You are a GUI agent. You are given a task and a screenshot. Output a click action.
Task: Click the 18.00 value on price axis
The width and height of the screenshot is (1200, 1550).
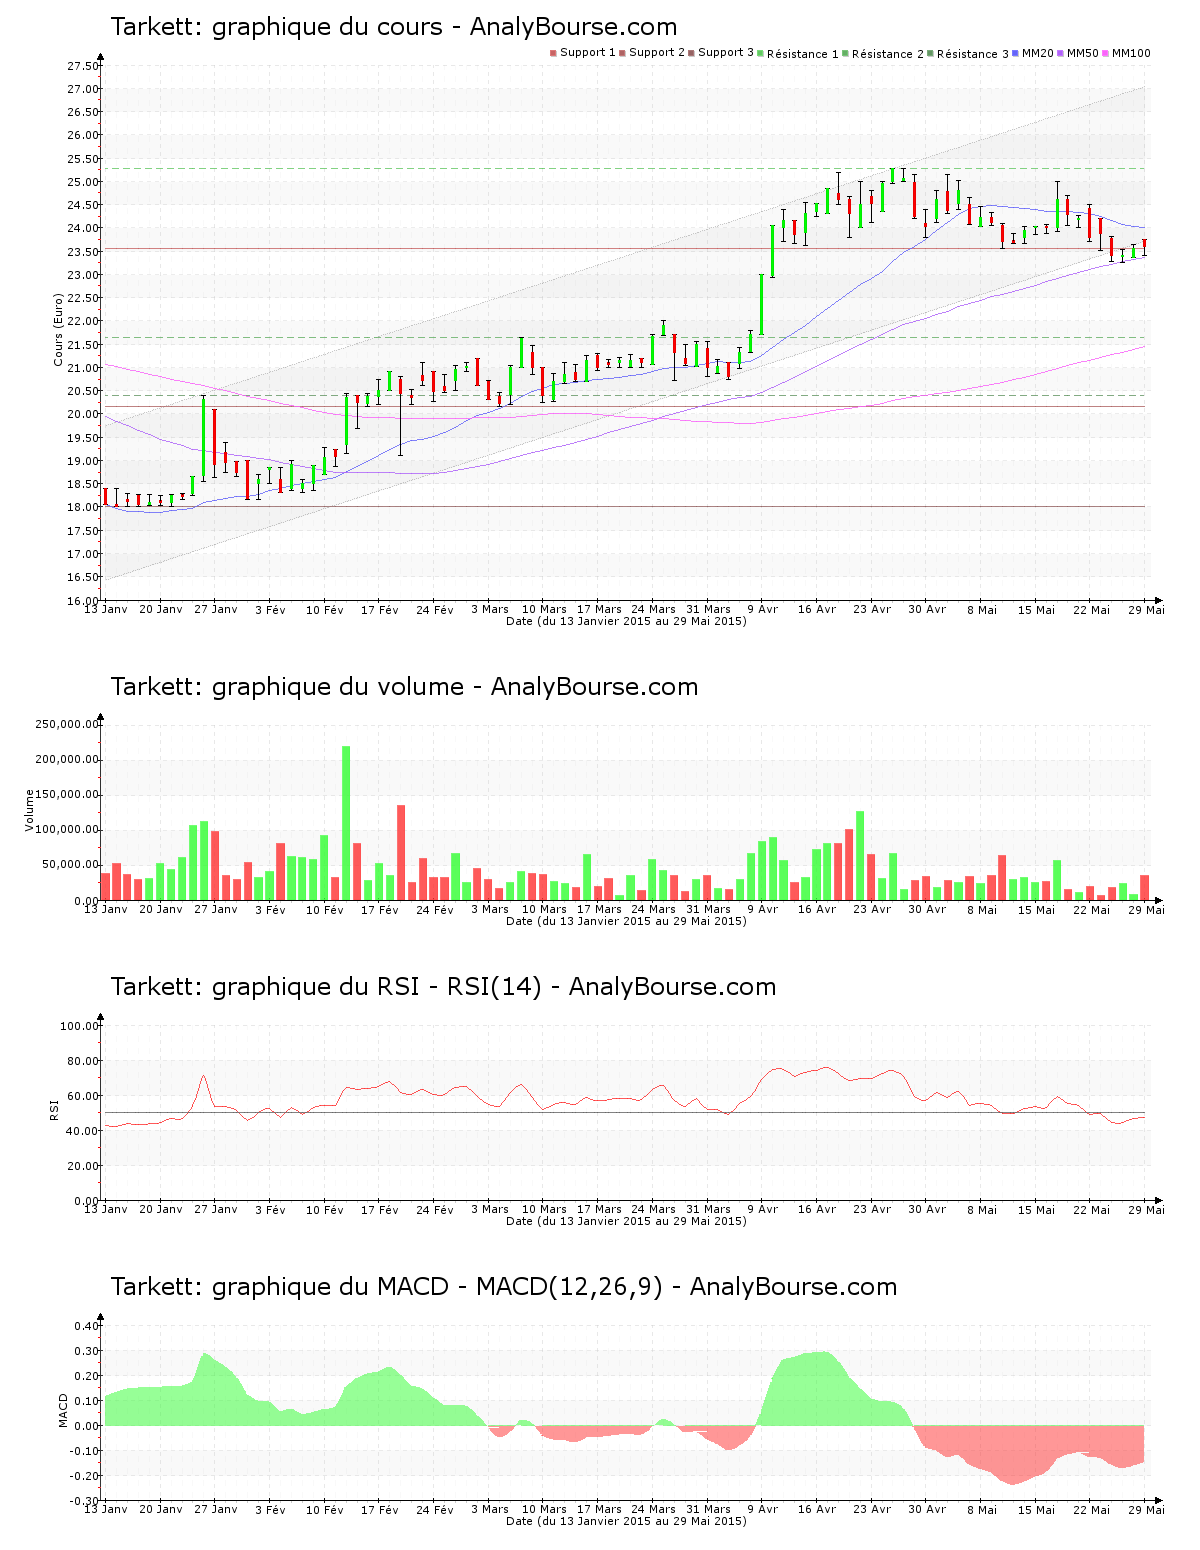tap(83, 507)
